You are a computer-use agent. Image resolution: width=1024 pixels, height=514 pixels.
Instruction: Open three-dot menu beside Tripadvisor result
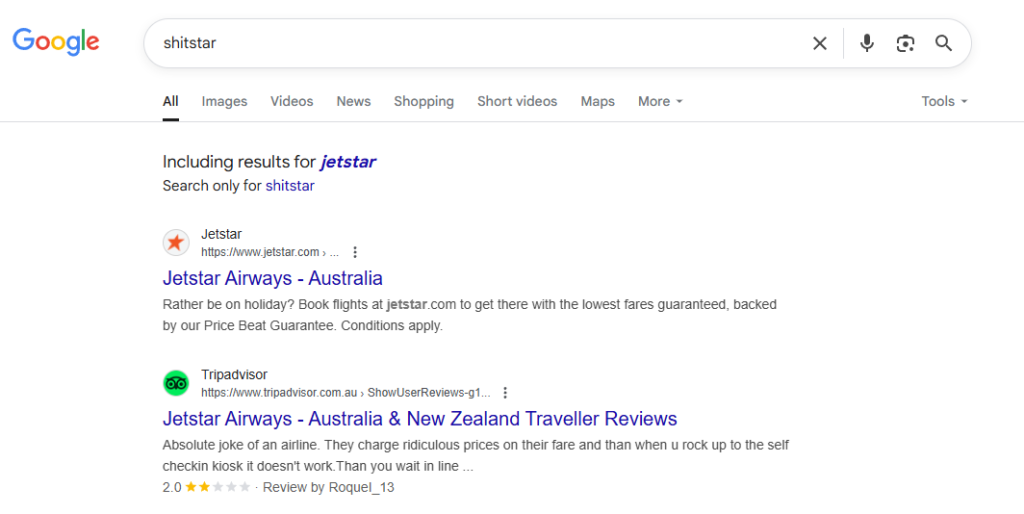pyautogui.click(x=505, y=392)
